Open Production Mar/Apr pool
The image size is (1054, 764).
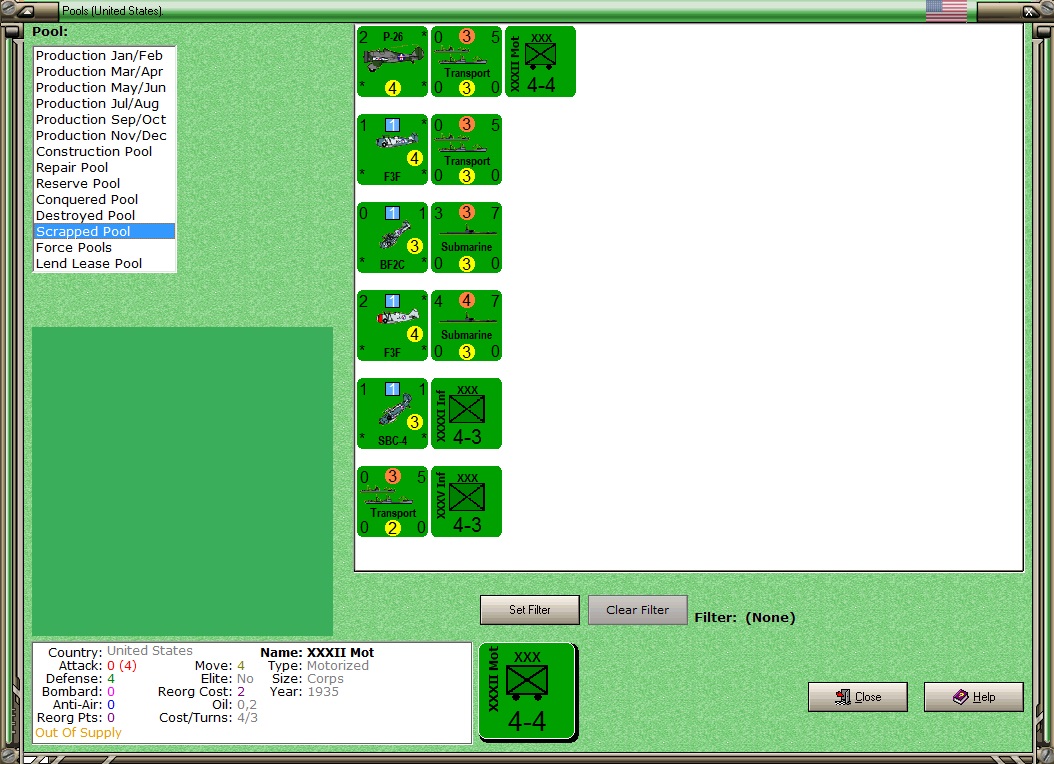coord(104,71)
